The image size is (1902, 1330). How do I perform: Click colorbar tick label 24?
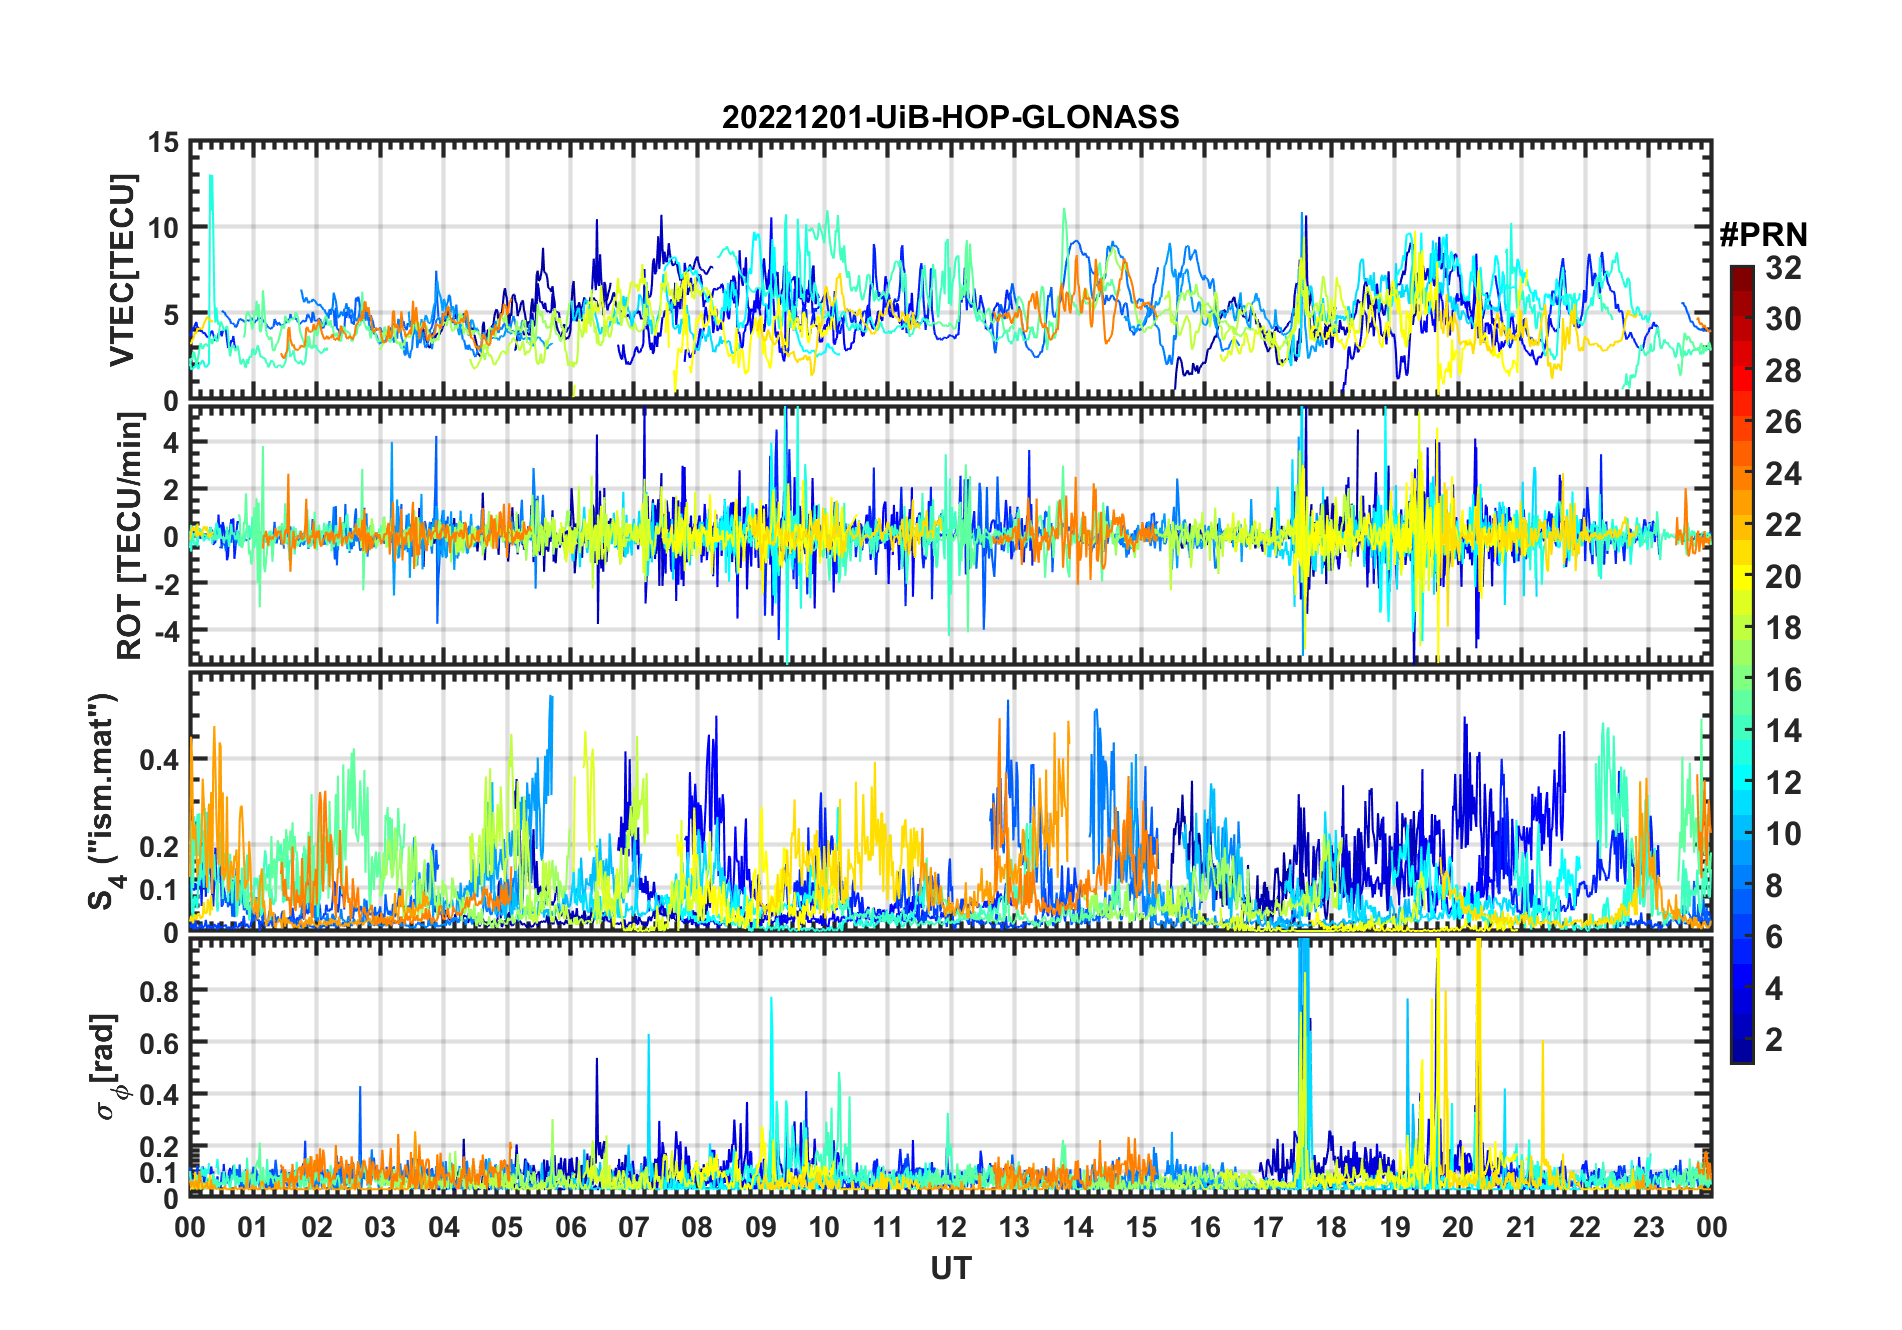point(1783,473)
